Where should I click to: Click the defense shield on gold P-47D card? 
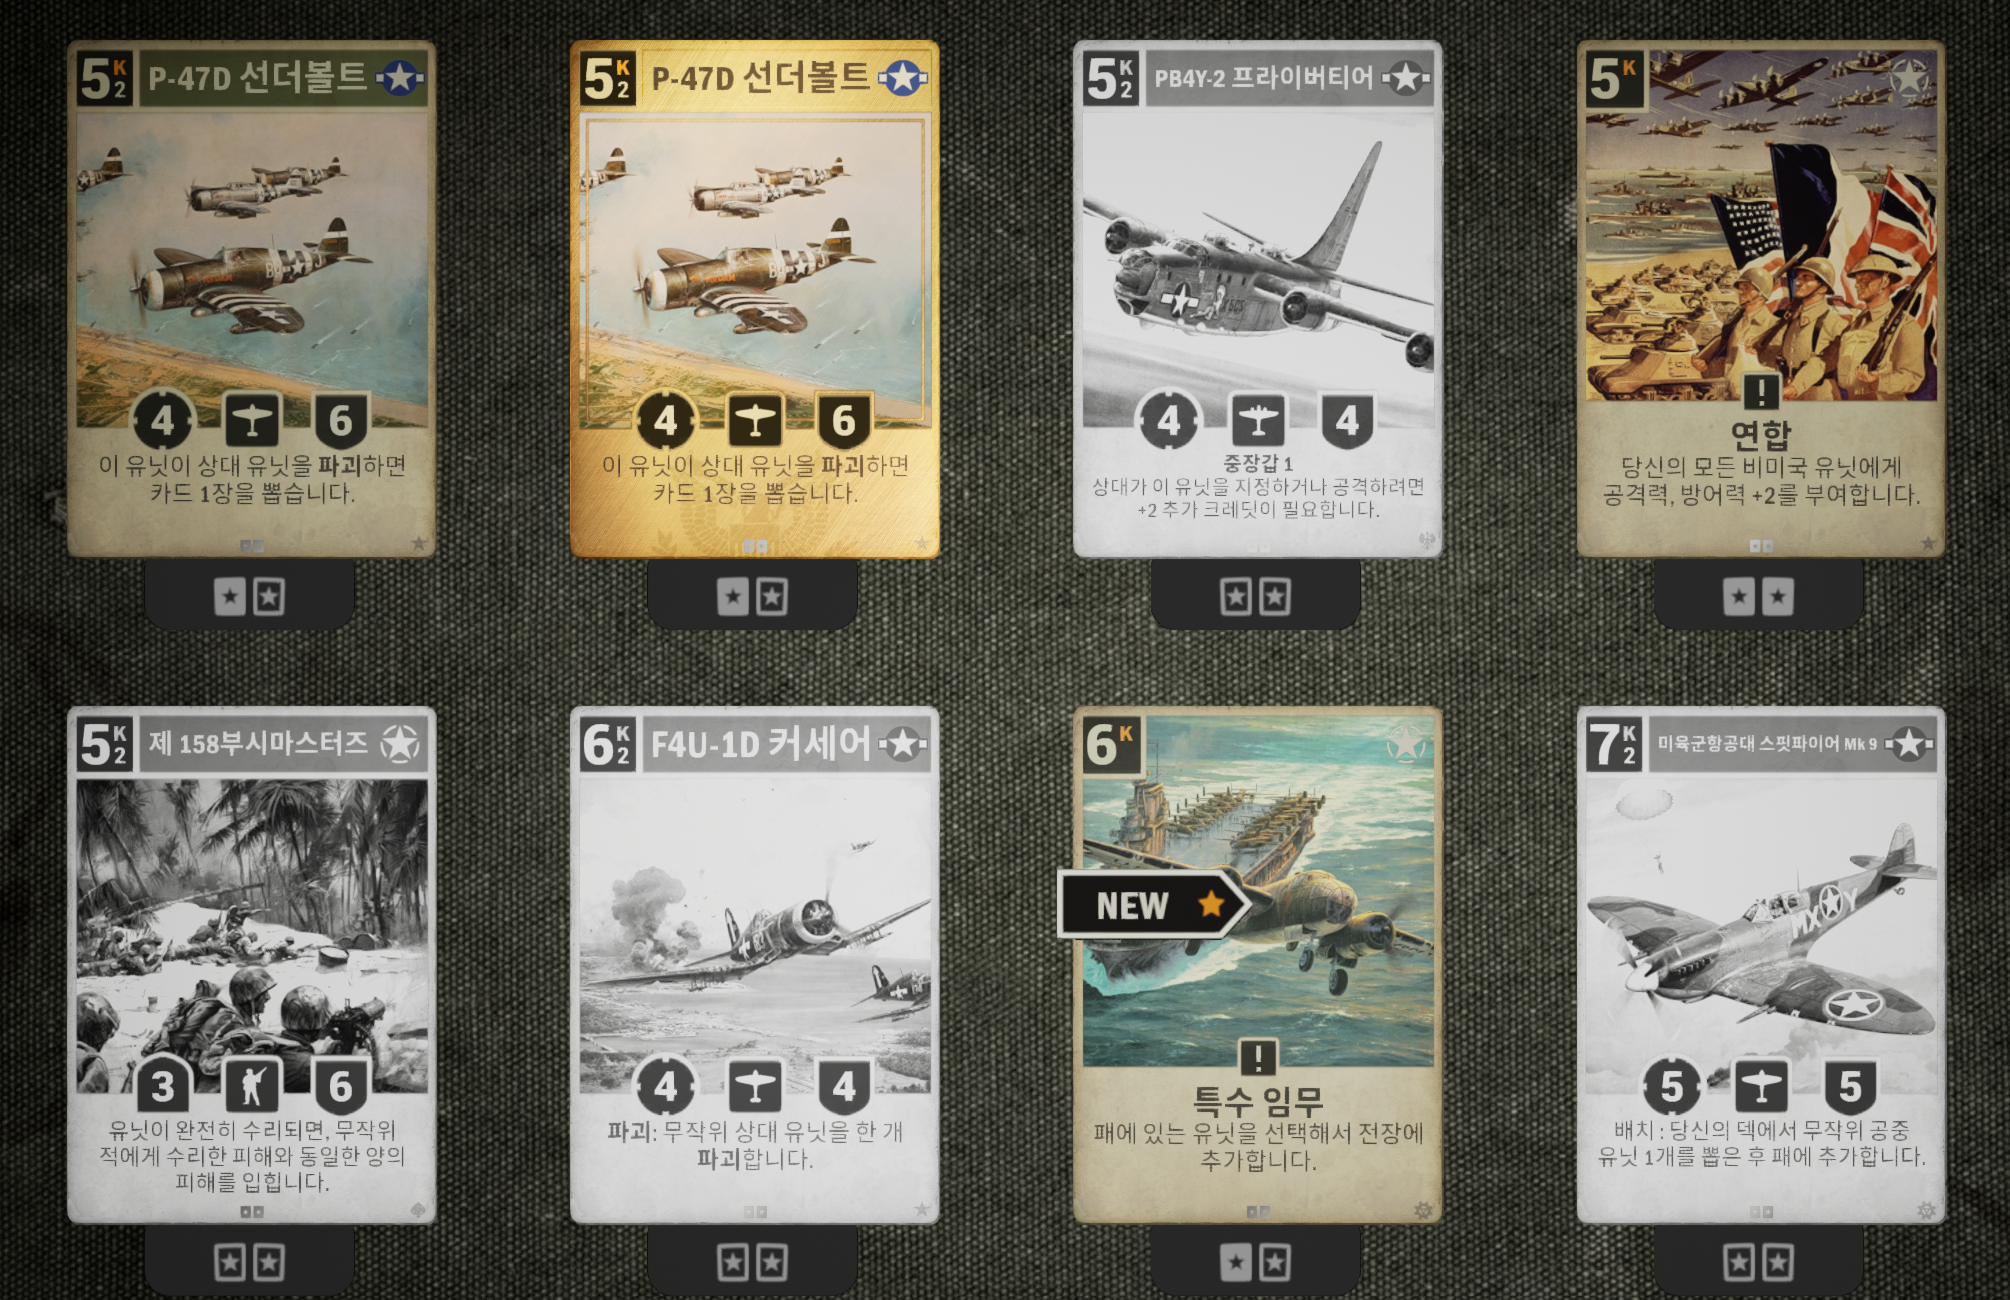coord(844,421)
